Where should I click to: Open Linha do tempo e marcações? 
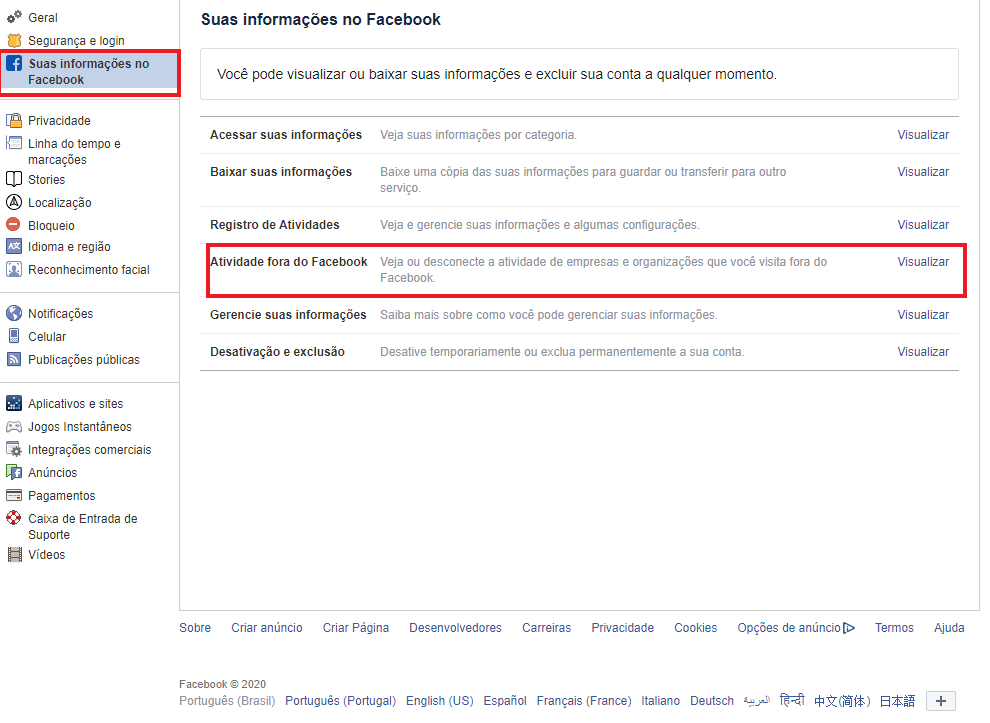click(x=74, y=152)
